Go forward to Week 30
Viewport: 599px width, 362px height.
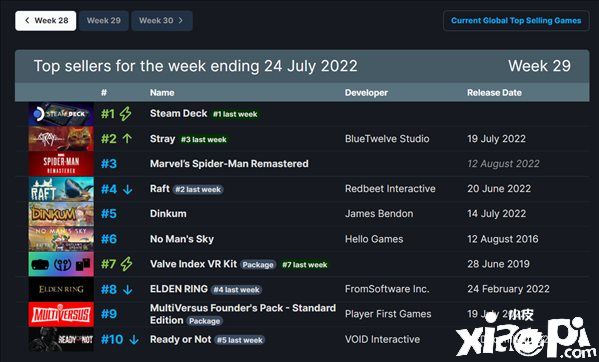pyautogui.click(x=162, y=21)
